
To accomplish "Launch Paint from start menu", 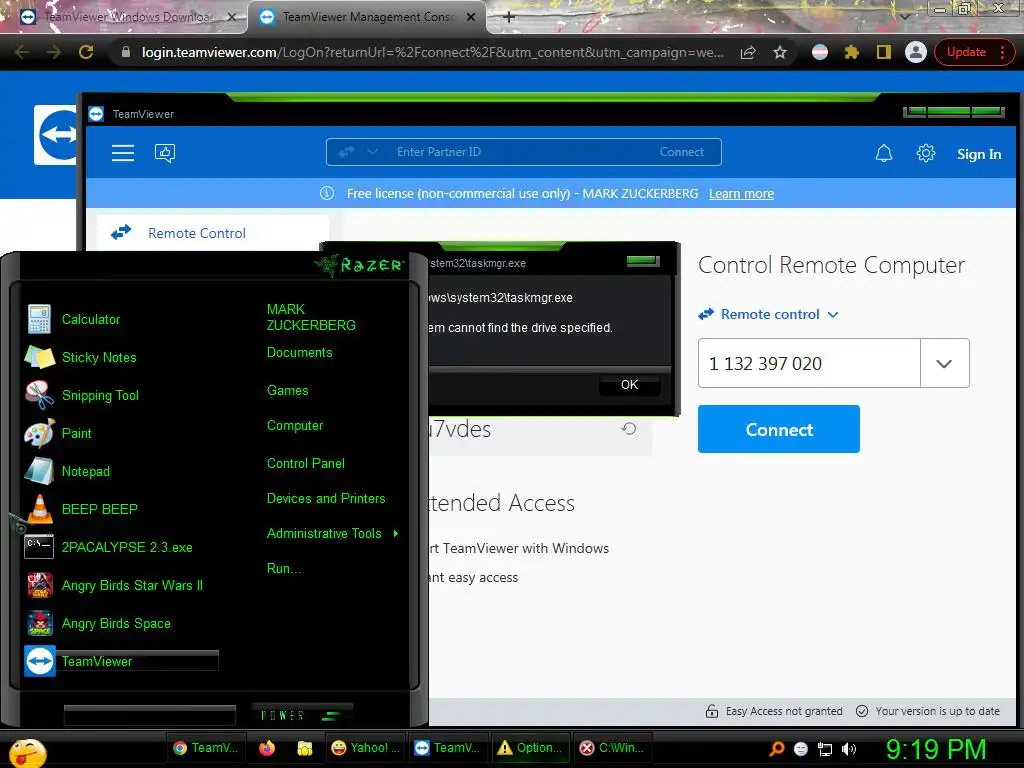I will coord(76,433).
